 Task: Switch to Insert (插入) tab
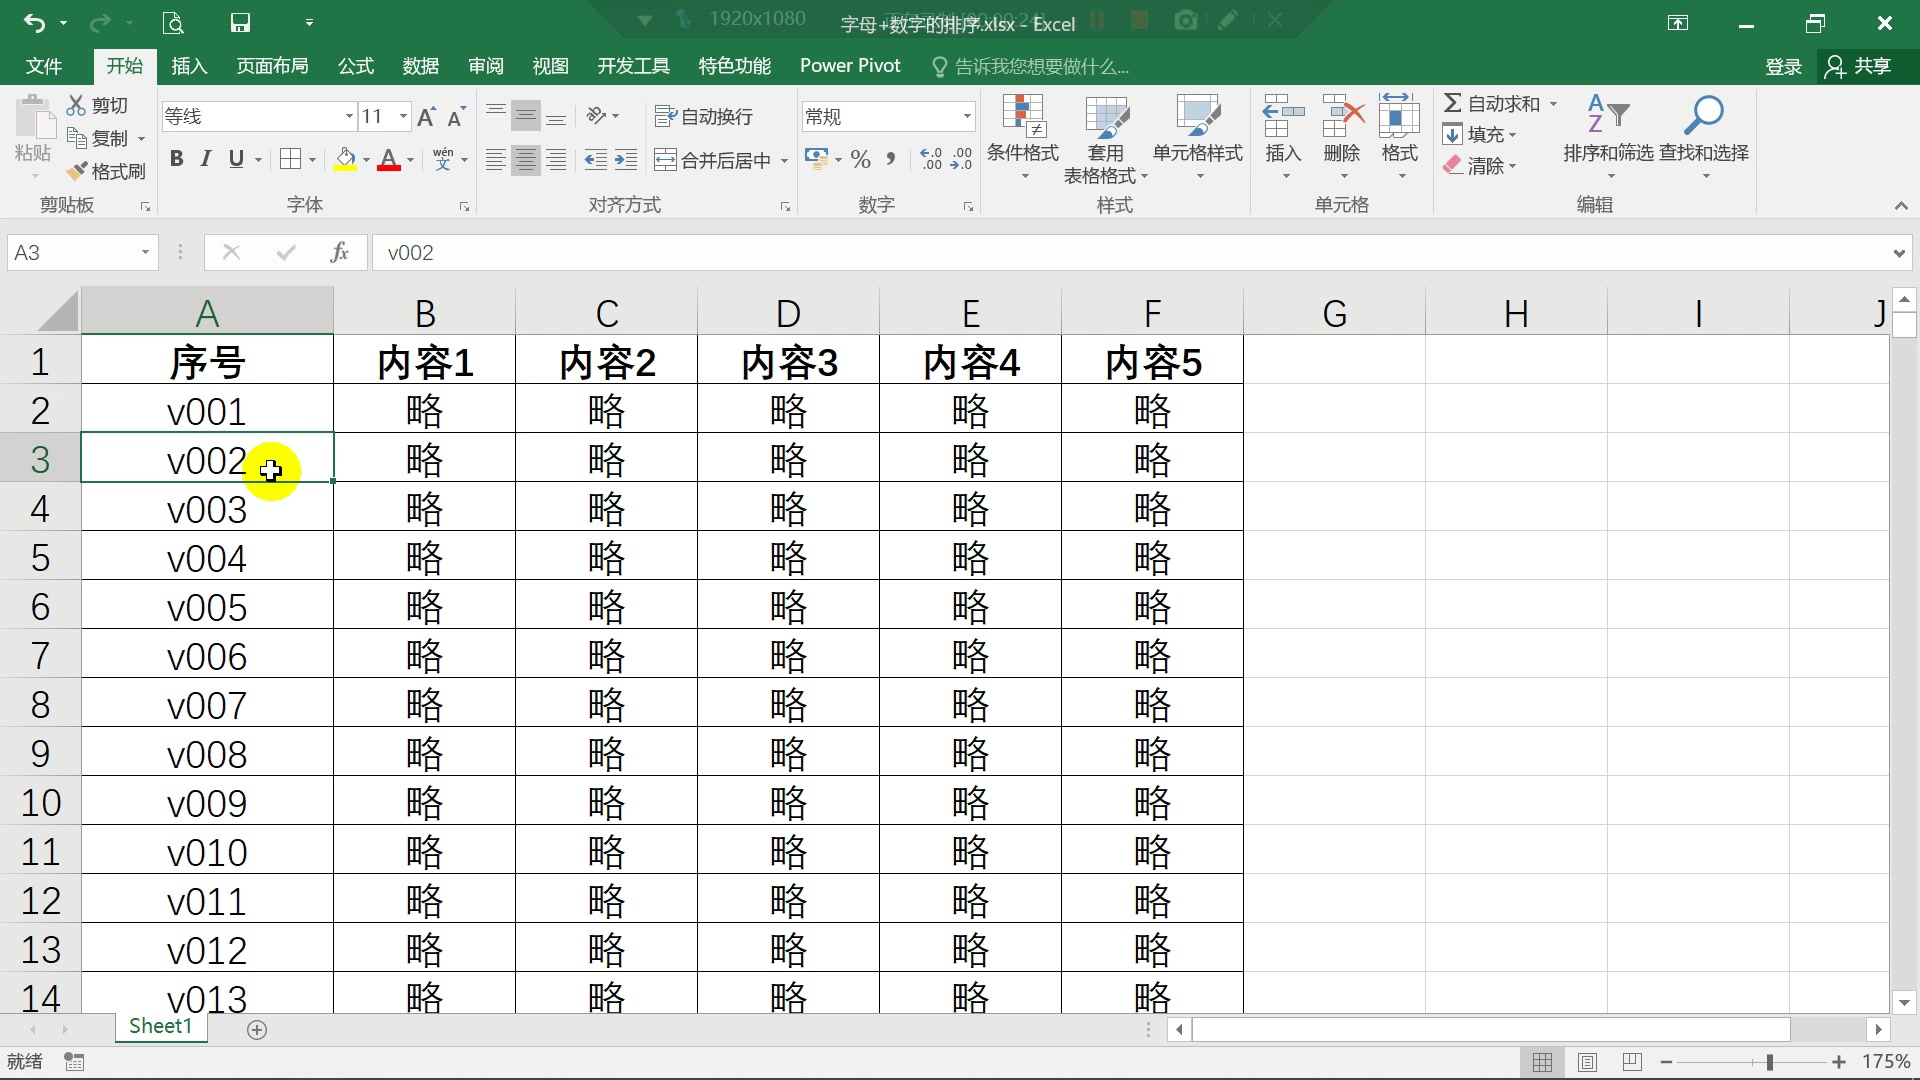(189, 66)
